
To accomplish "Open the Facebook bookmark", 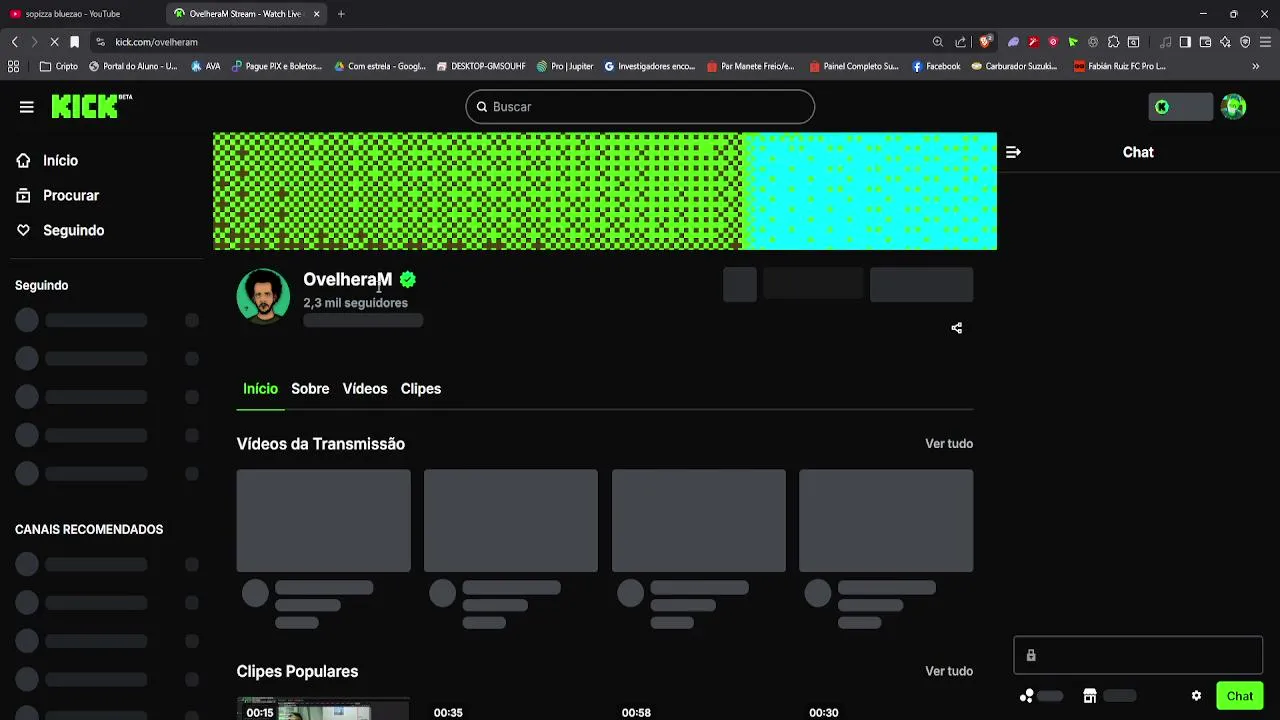I will click(x=936, y=66).
